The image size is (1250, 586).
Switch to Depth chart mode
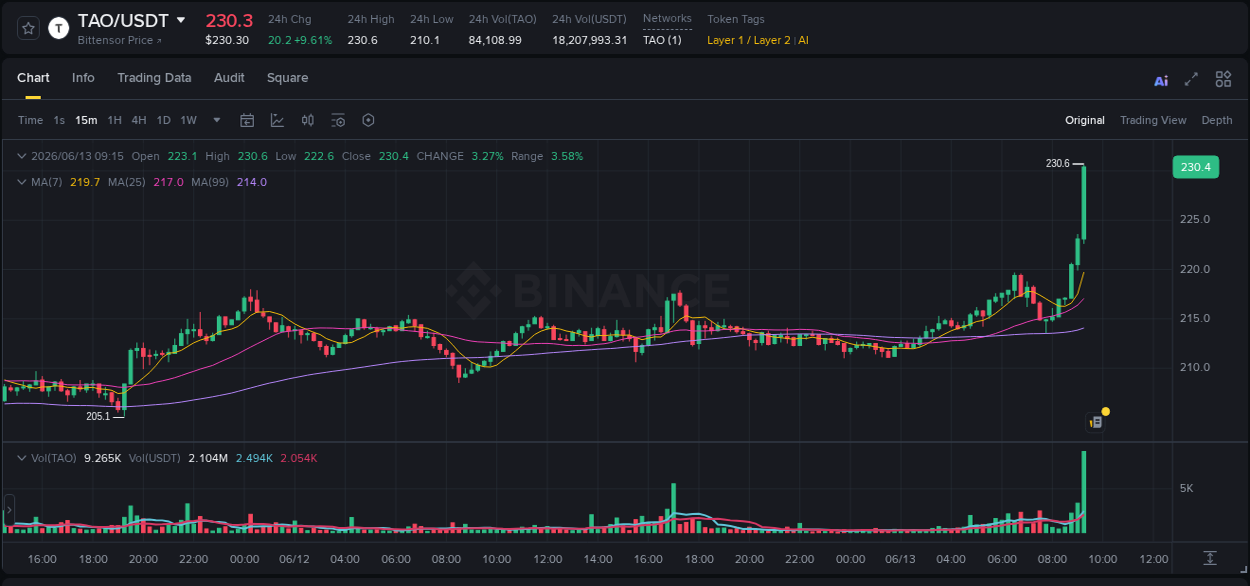tap(1217, 120)
